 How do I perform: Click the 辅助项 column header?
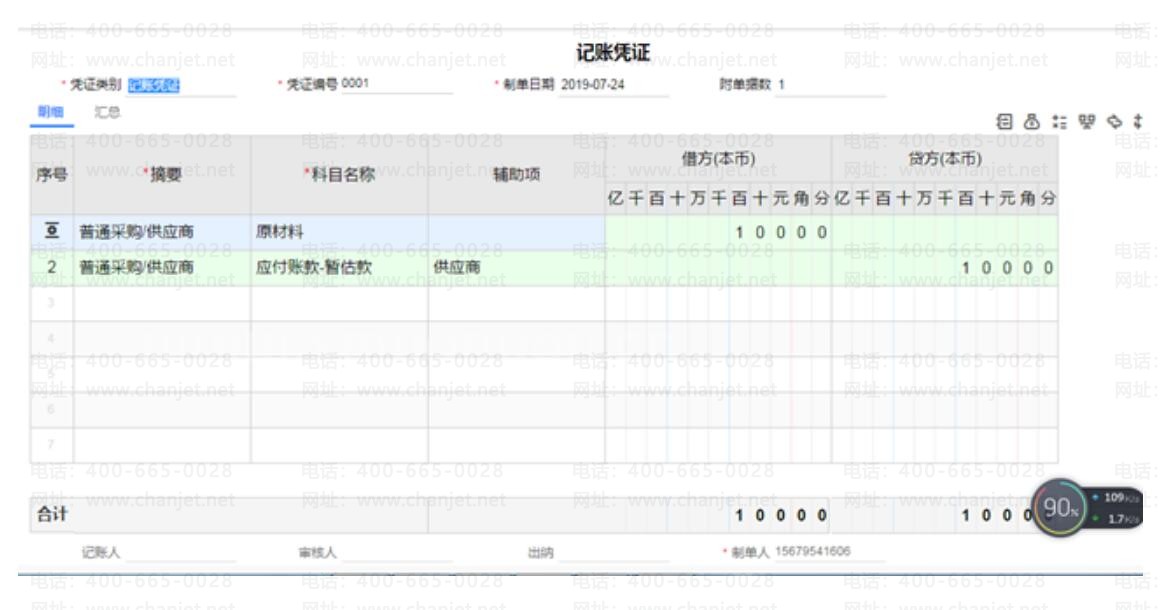[x=516, y=175]
